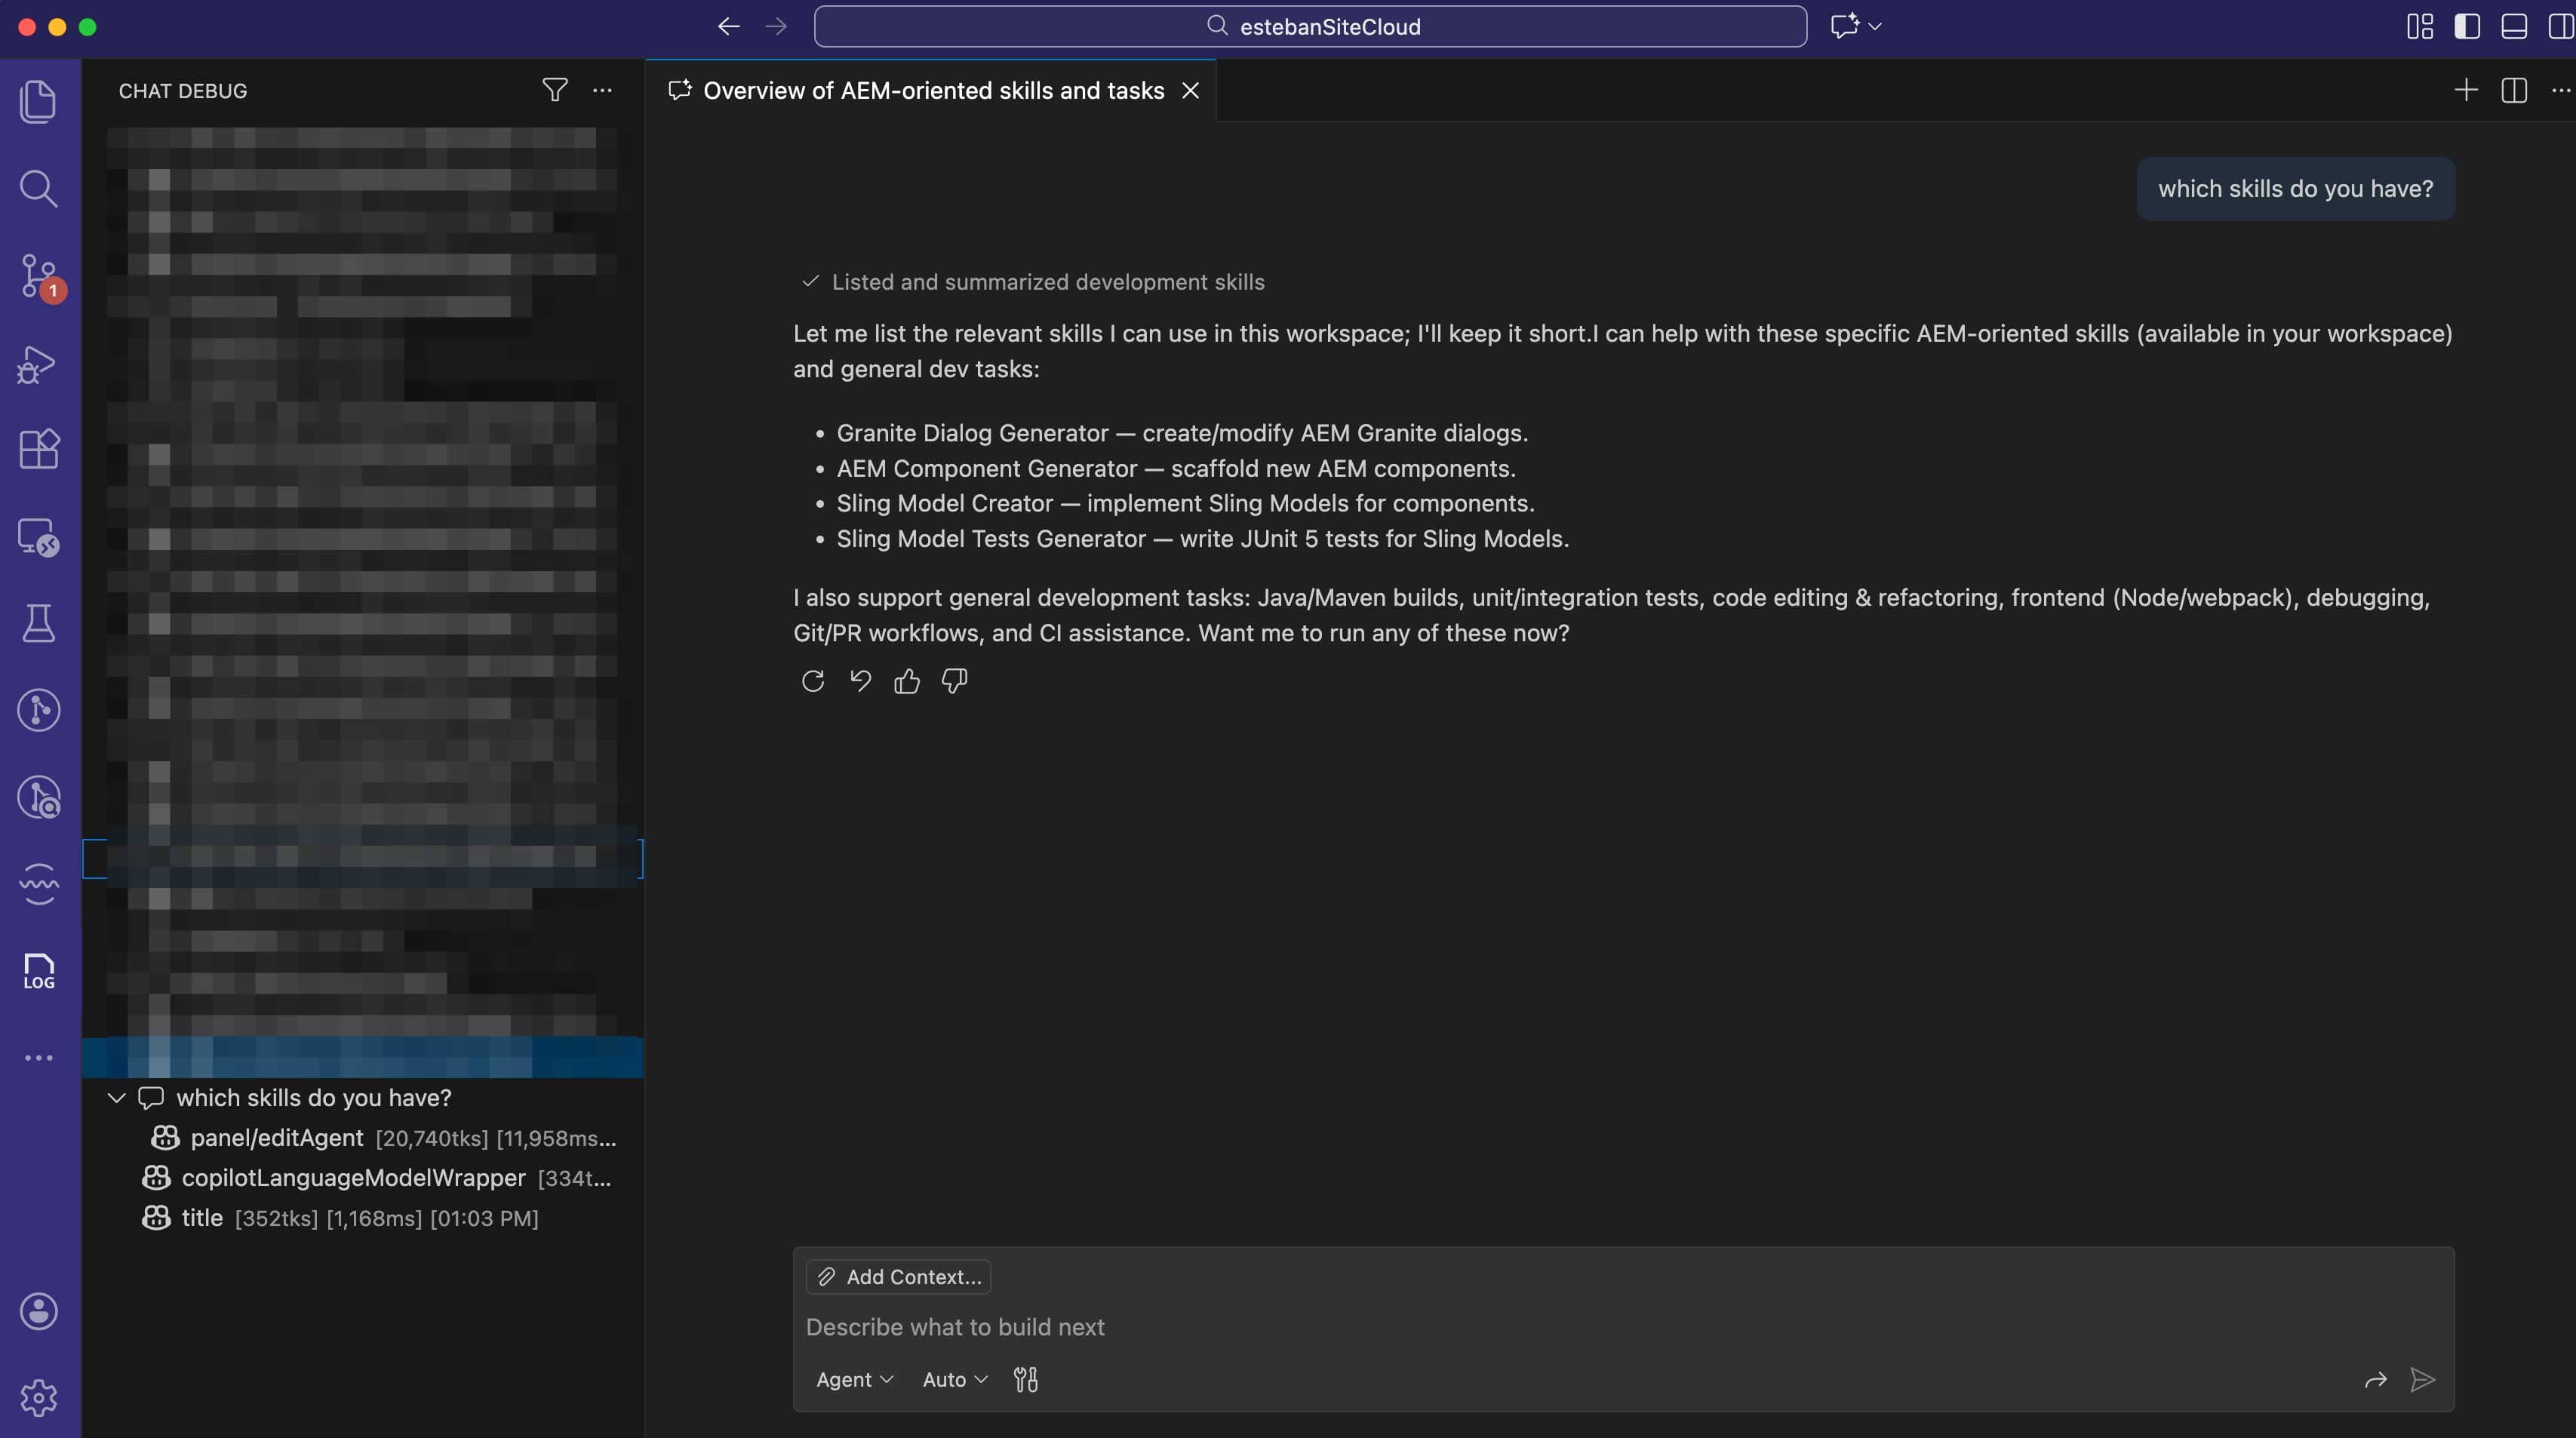Retry the chat response

pos(813,681)
